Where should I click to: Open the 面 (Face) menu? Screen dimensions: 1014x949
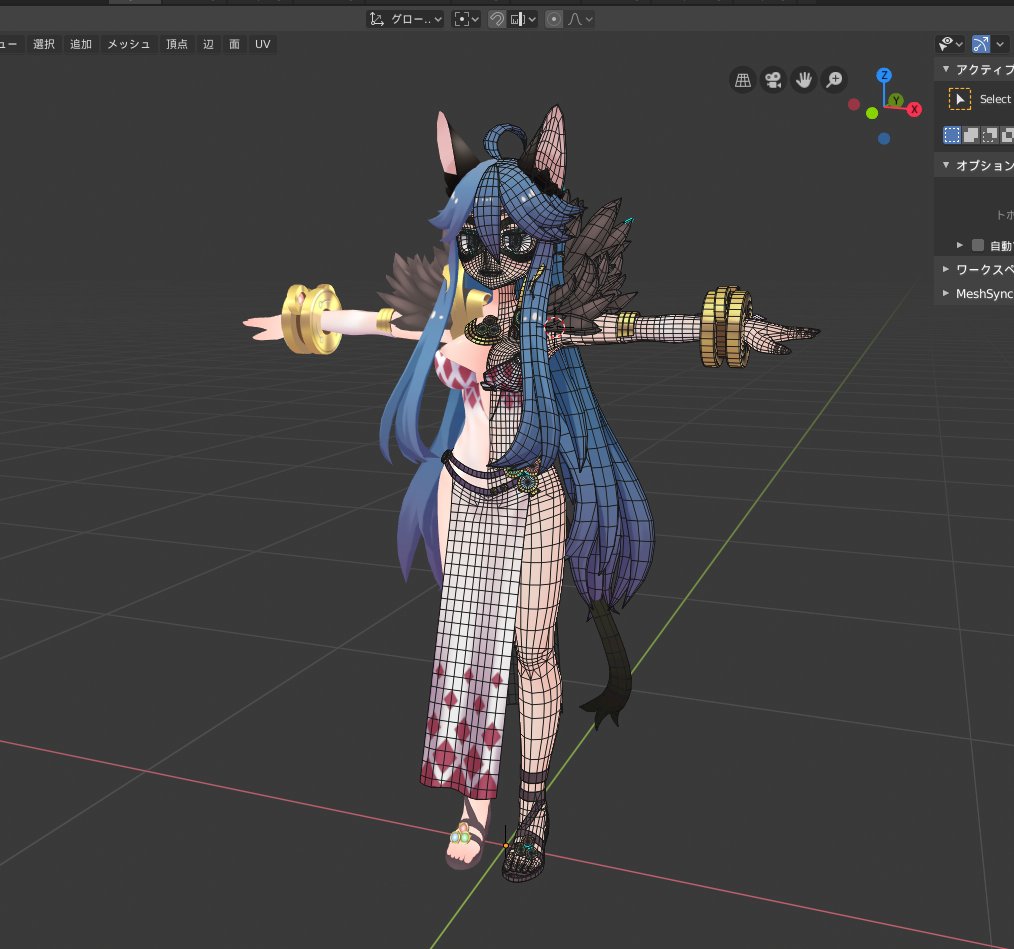(235, 44)
